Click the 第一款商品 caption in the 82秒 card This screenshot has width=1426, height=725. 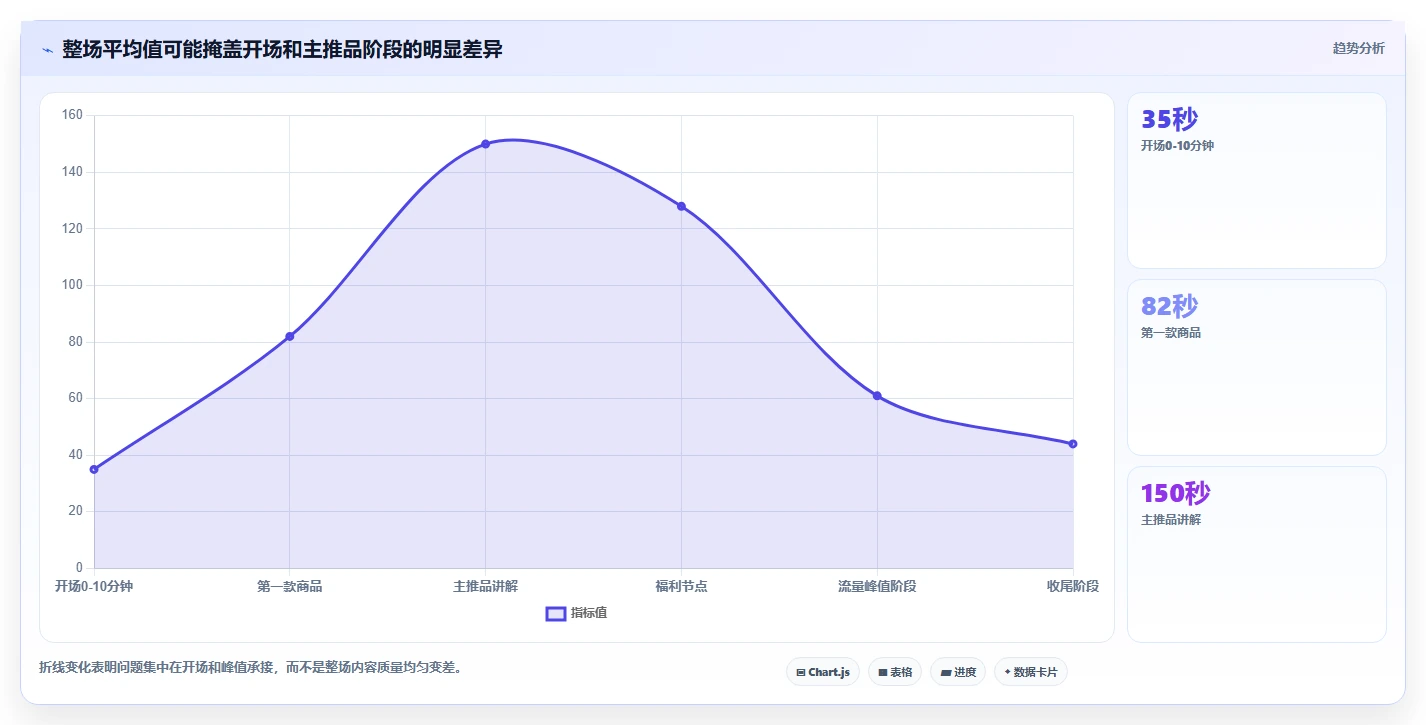click(1171, 332)
